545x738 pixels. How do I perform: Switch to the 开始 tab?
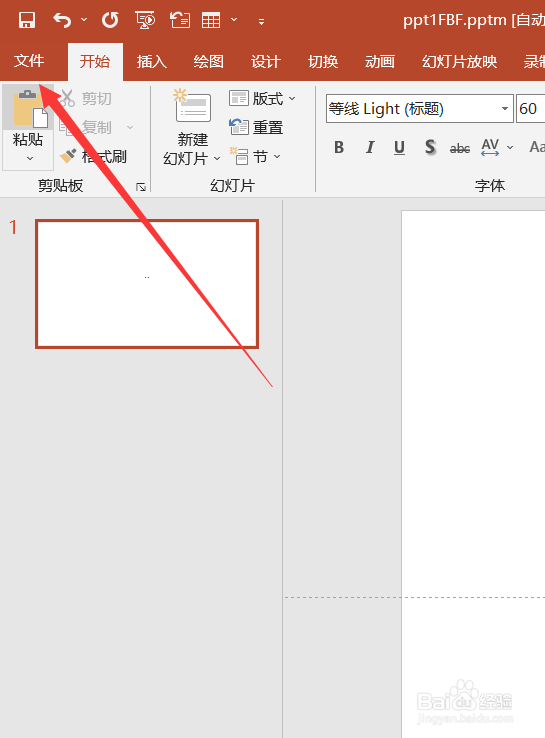[95, 61]
